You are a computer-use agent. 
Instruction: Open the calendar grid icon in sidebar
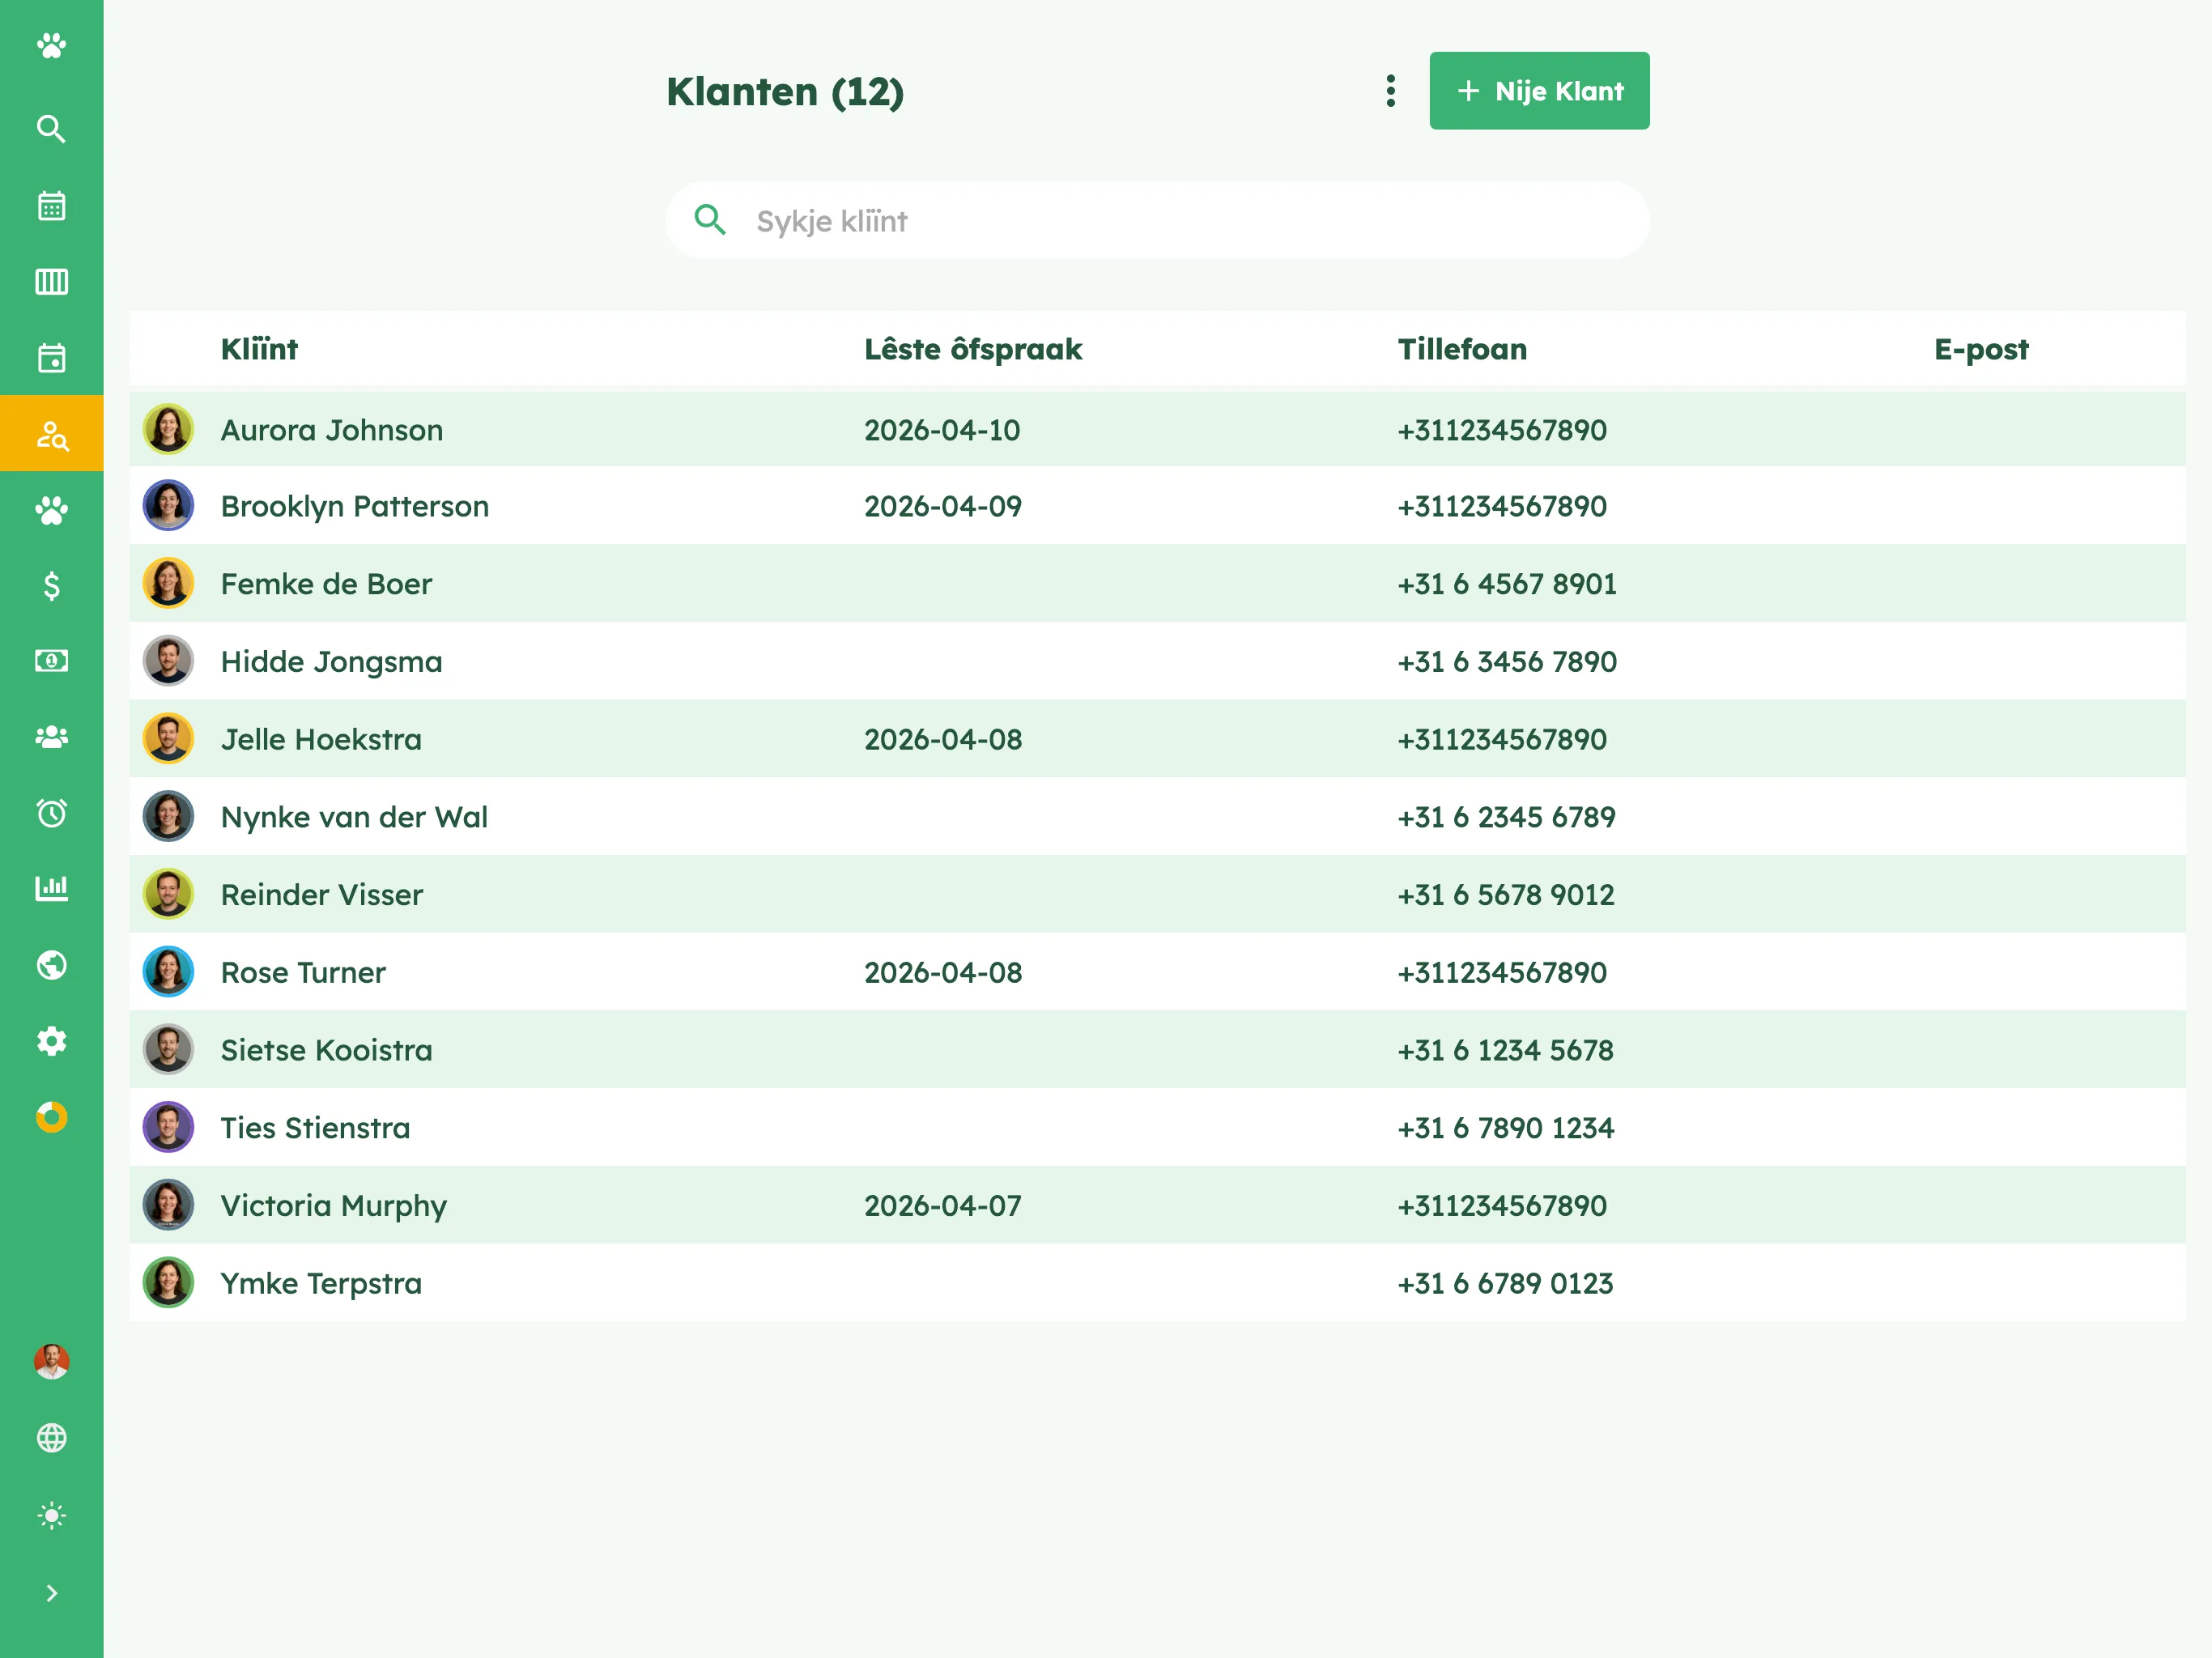51,206
